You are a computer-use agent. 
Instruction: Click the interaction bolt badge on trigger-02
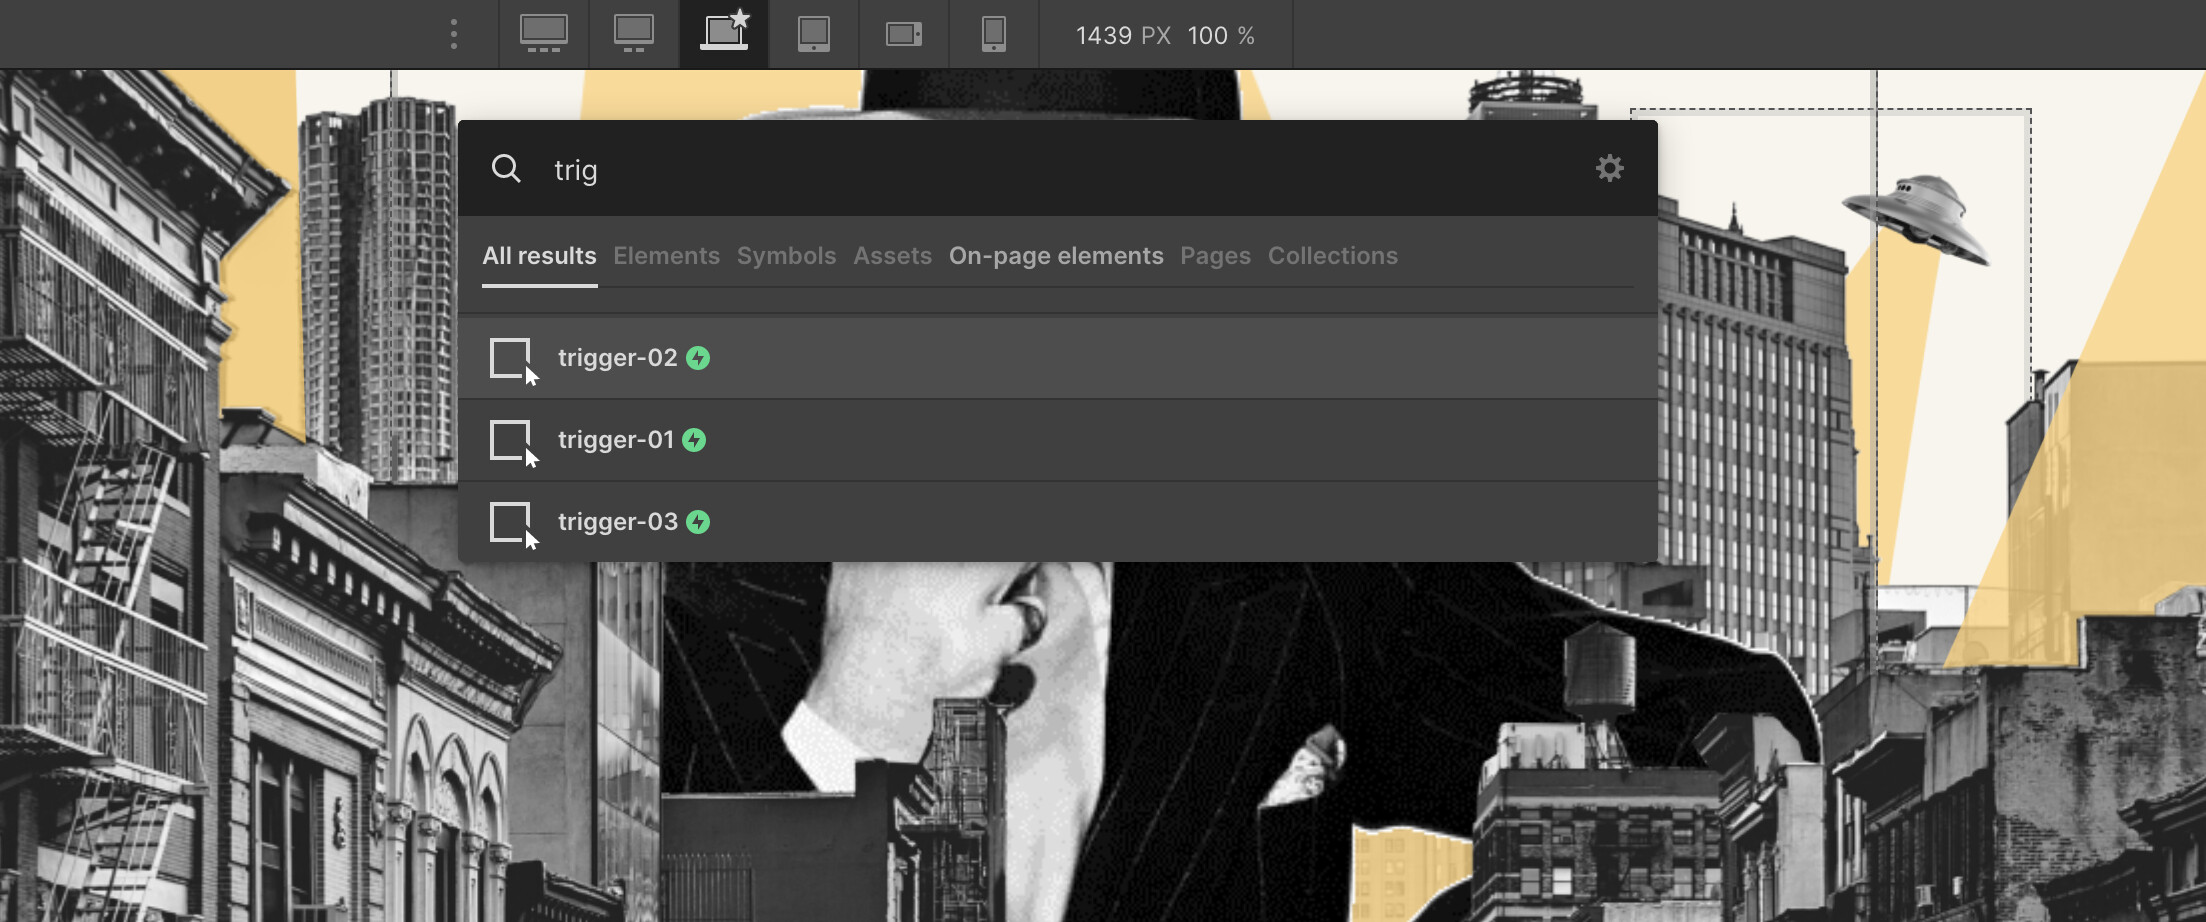(698, 358)
